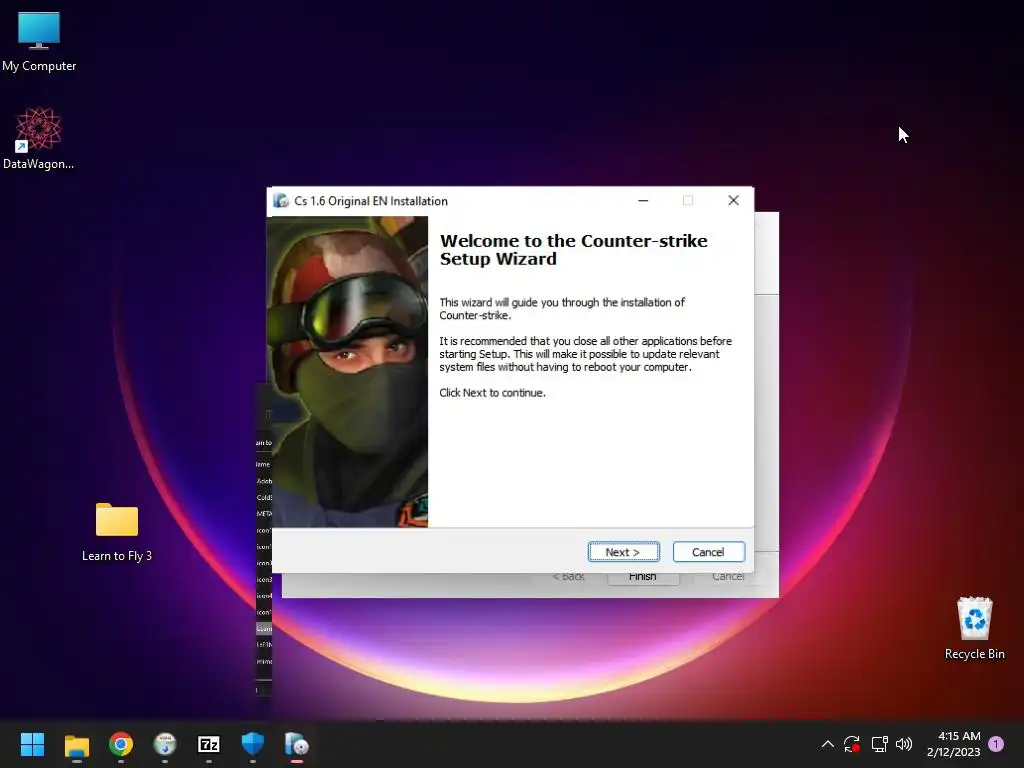
Task: Open the Windows Start menu
Action: (x=32, y=744)
